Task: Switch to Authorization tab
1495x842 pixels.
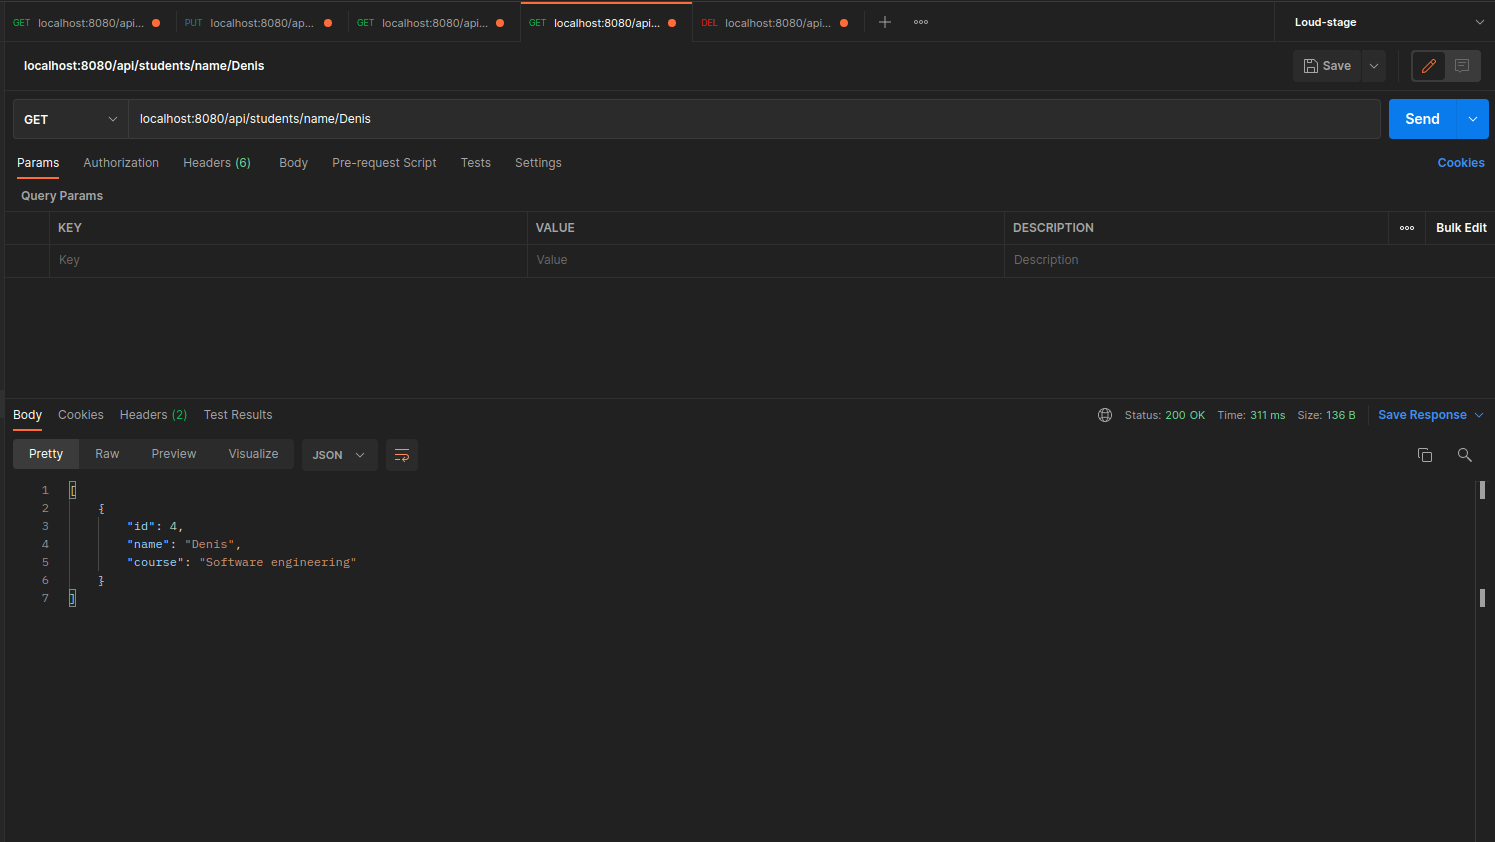Action: (121, 163)
